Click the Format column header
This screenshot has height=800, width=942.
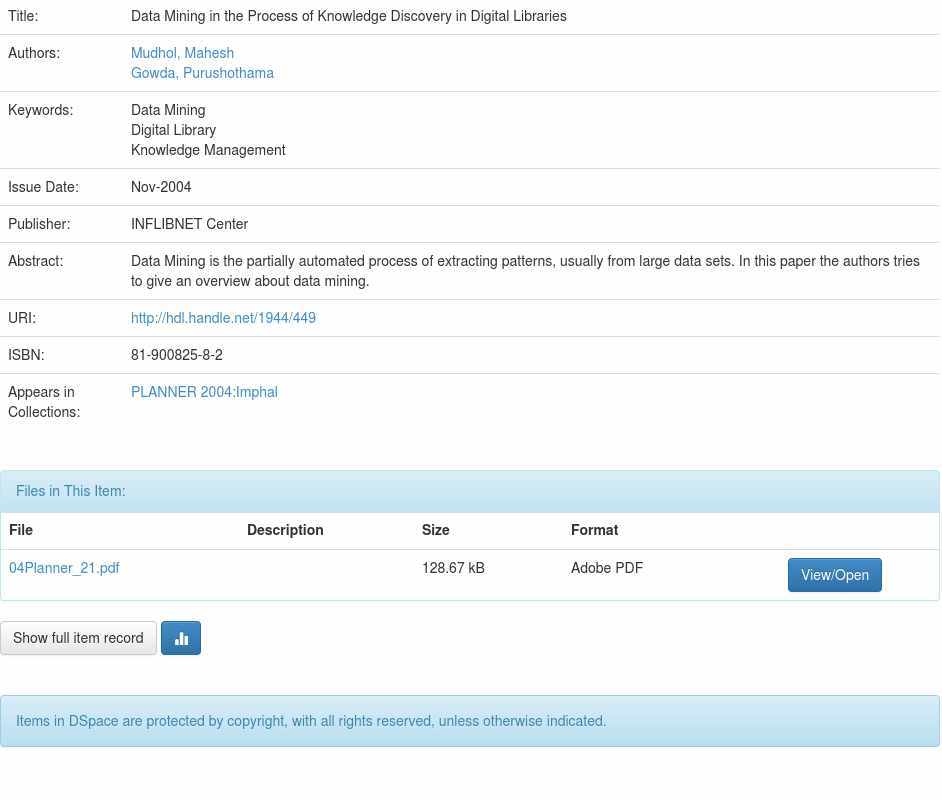[594, 530]
